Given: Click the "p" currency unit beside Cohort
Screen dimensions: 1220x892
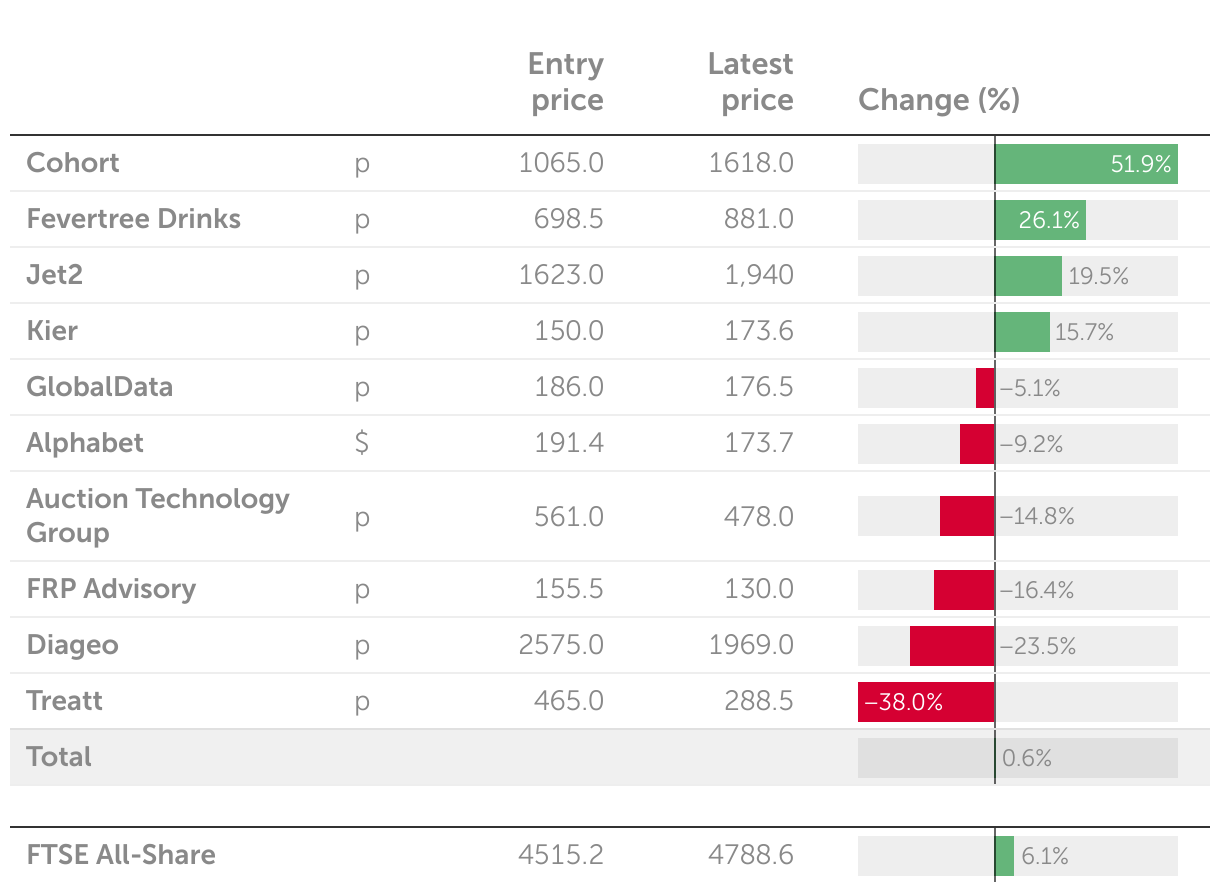Looking at the screenshot, I should 362,165.
